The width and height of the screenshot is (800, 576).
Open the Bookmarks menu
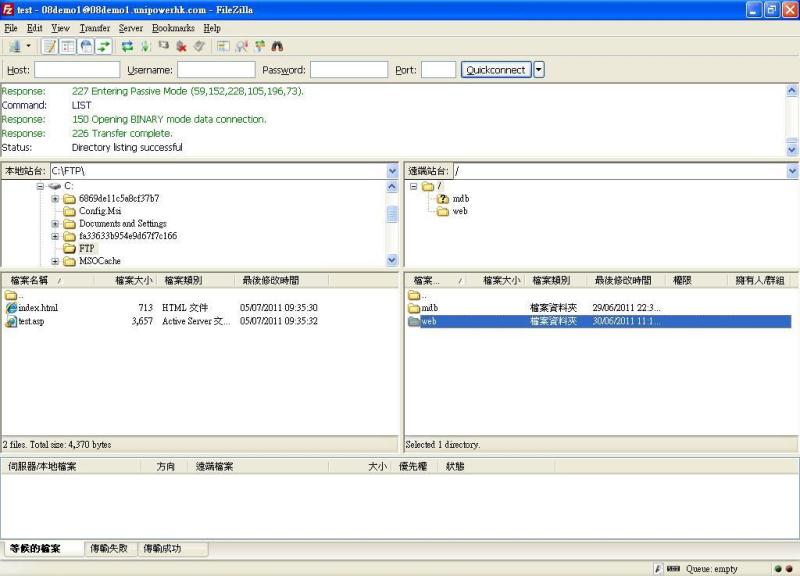173,28
